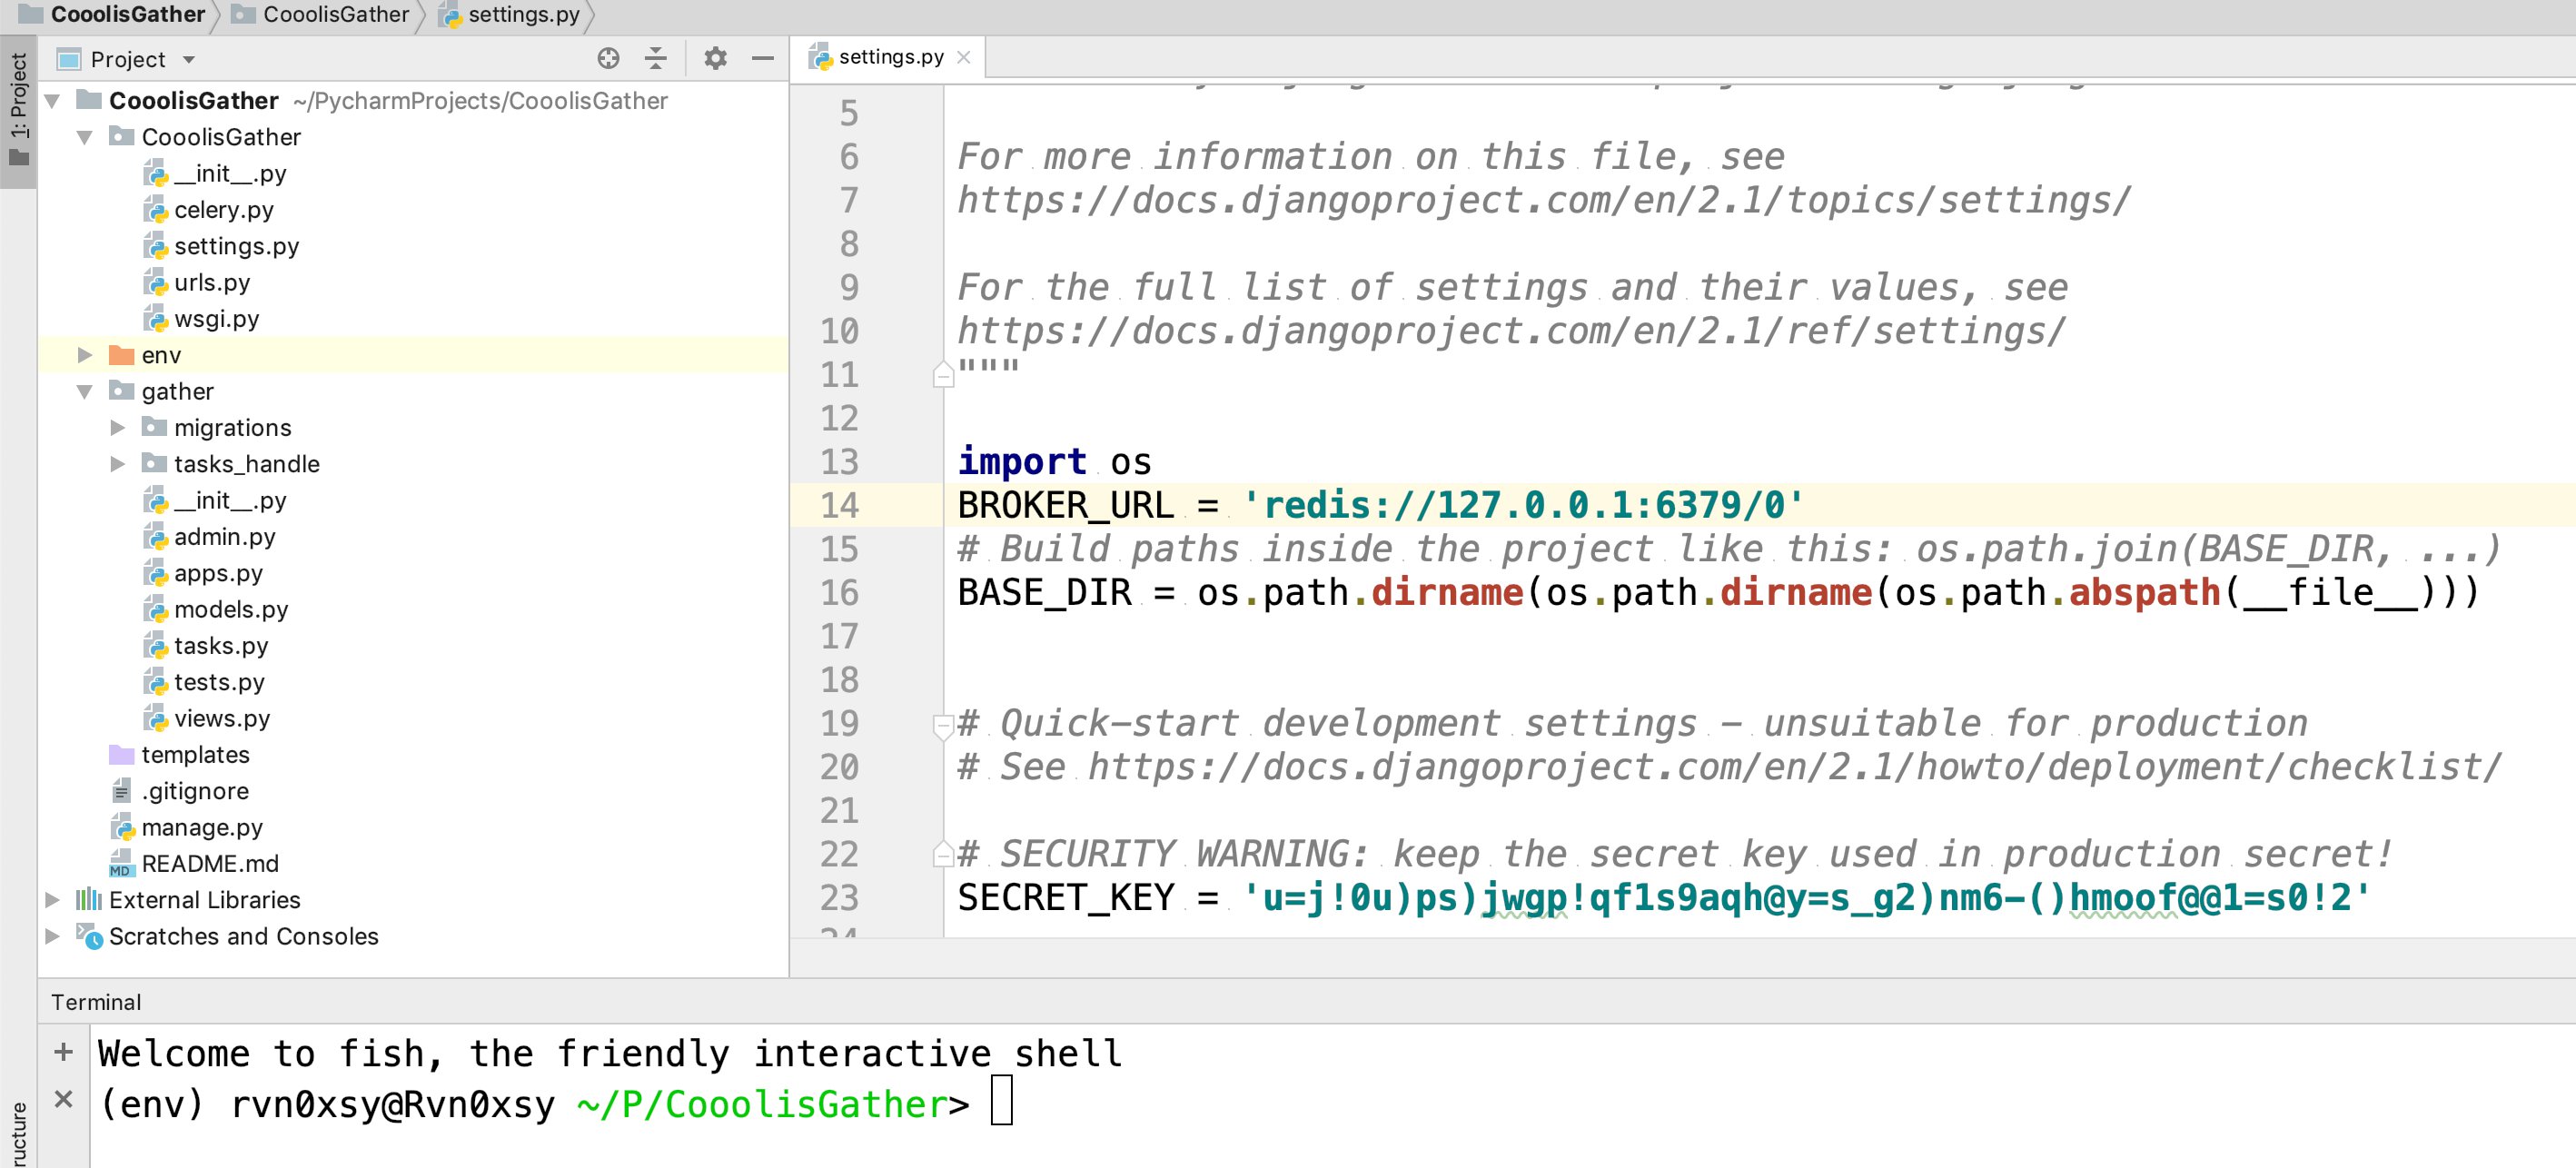Click settings.py breadcrumb in navigation bar
Screen dimensions: 2576x1168
tap(510, 14)
